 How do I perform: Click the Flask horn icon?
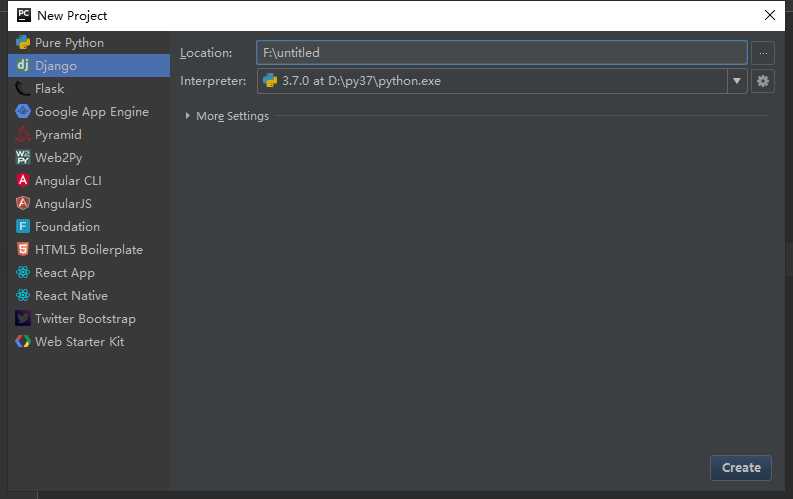(x=23, y=88)
